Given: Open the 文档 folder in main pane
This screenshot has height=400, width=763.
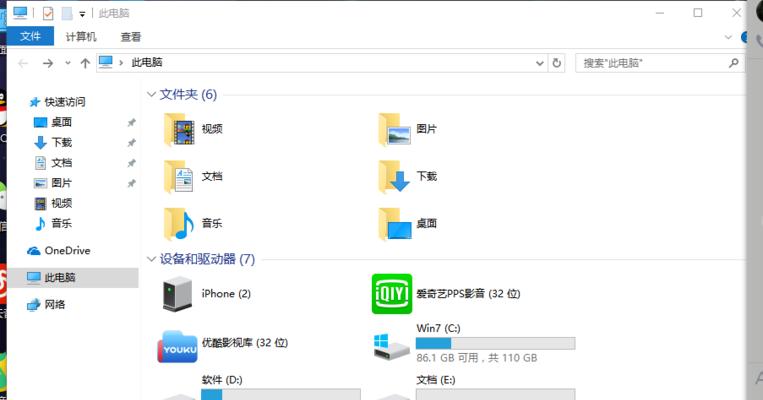Looking at the screenshot, I should [x=193, y=177].
